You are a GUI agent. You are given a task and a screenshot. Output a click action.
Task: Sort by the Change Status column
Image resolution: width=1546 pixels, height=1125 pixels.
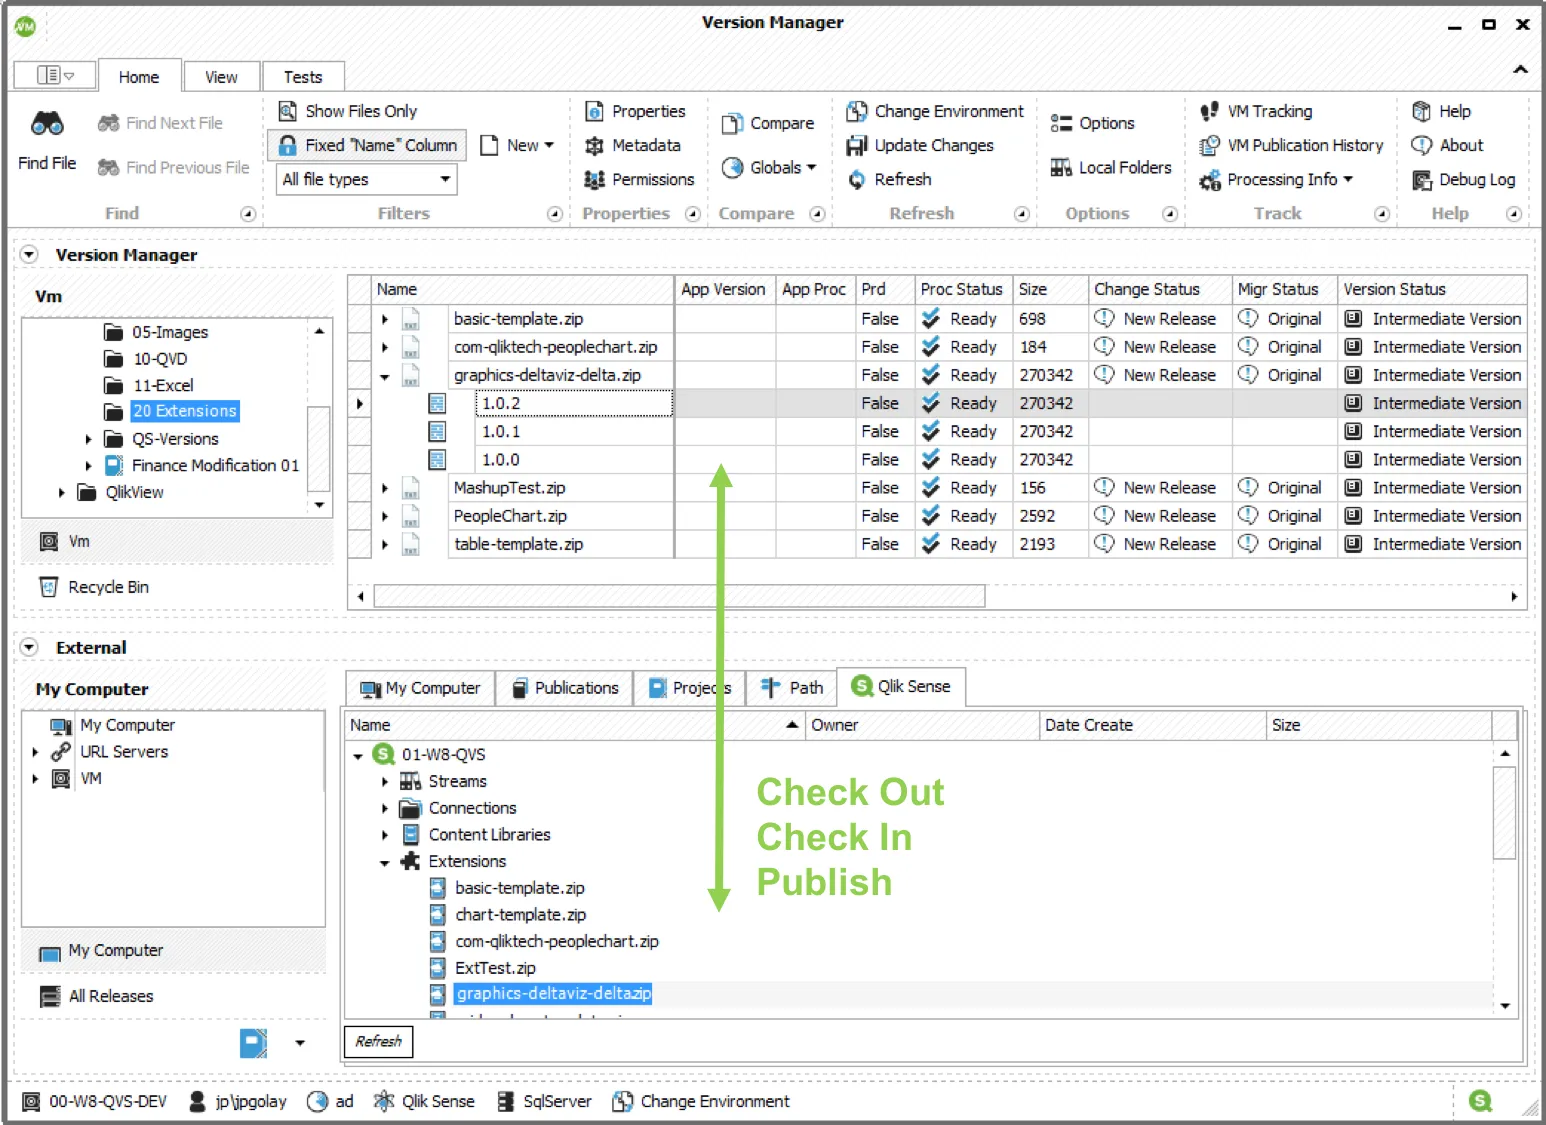point(1159,289)
